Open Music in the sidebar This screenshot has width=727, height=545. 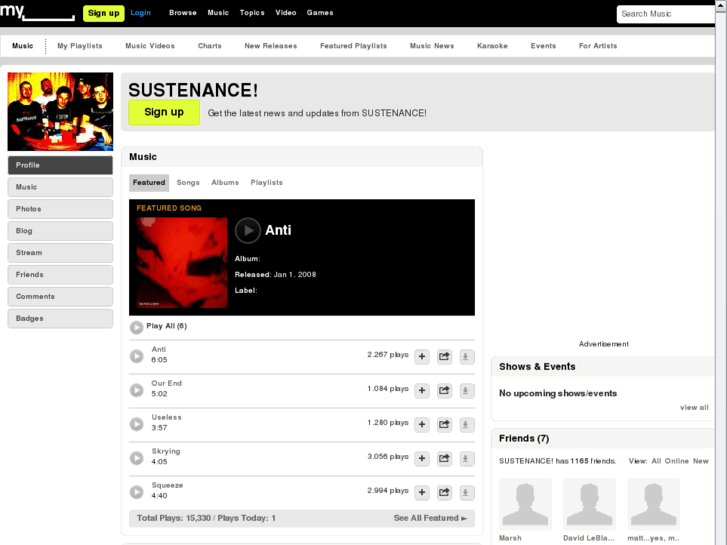pos(60,187)
